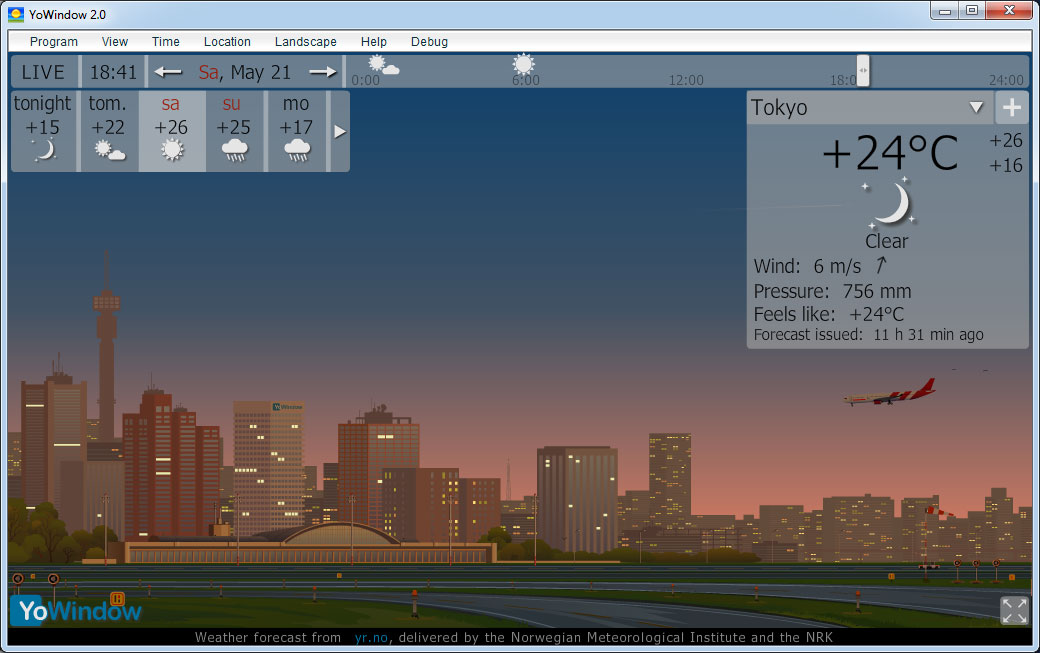Click the 18:41 time display

point(113,72)
